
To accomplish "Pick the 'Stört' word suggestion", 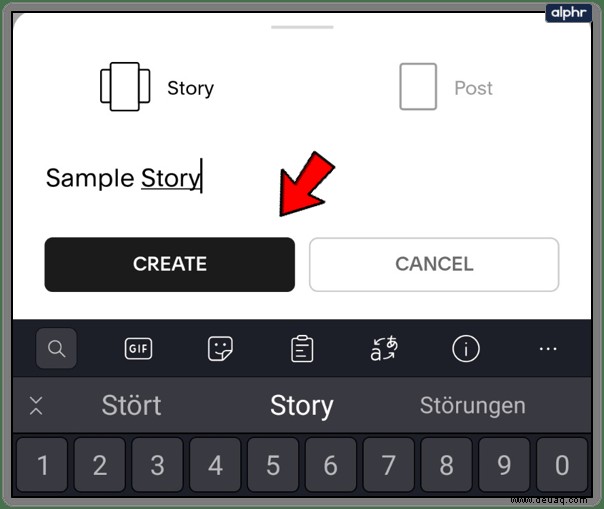I will [131, 405].
